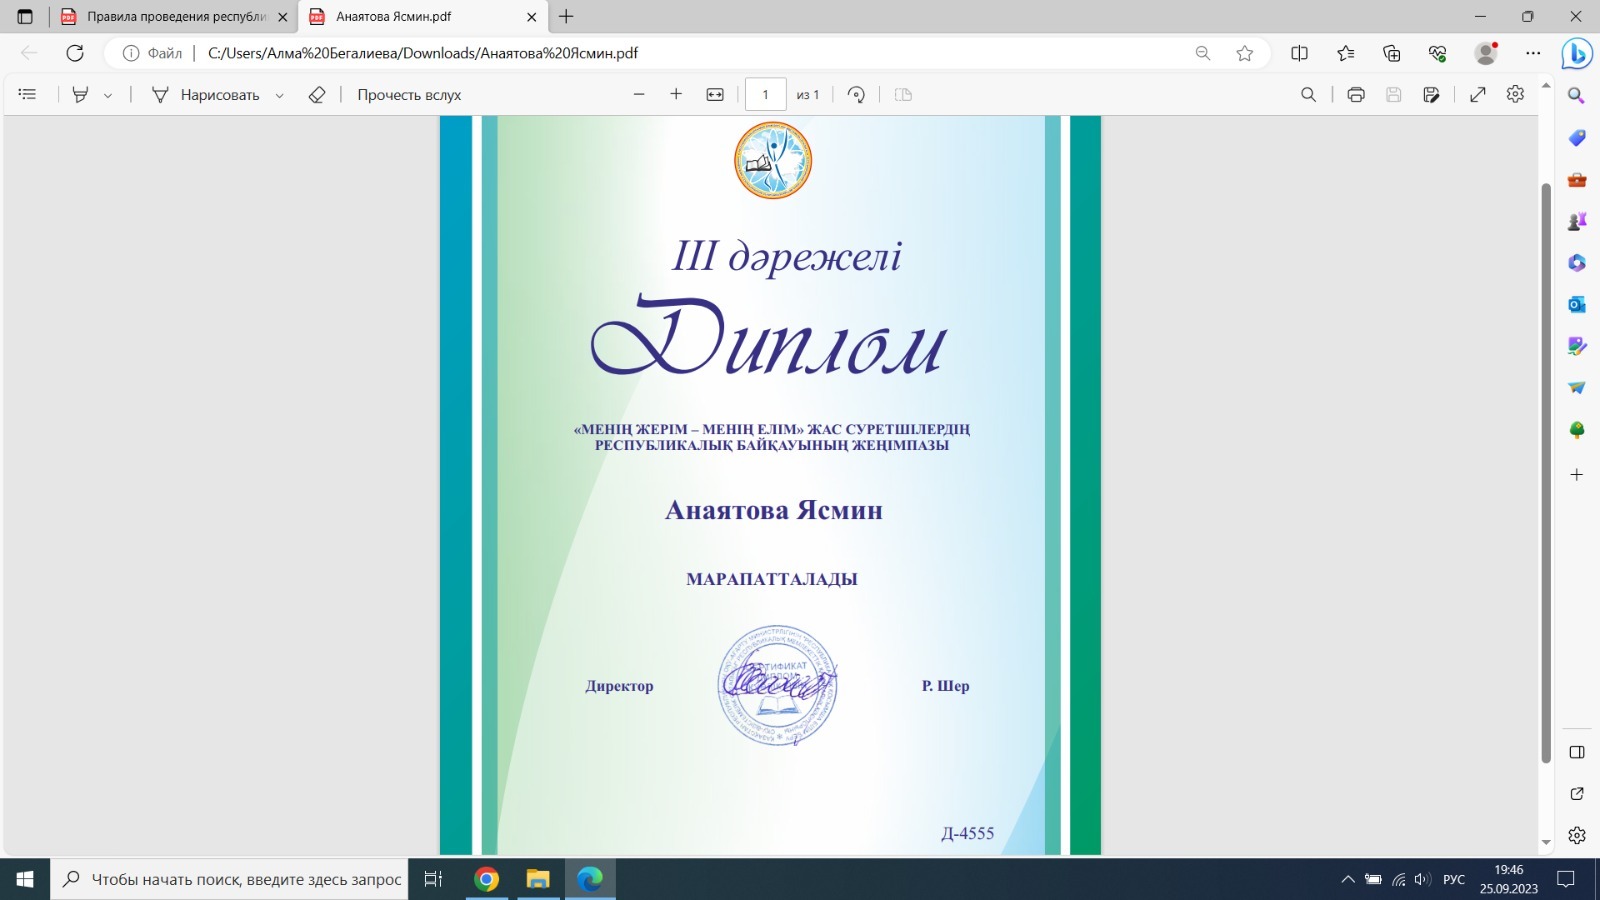Click the page number input field
The width and height of the screenshot is (1600, 900).
[765, 95]
